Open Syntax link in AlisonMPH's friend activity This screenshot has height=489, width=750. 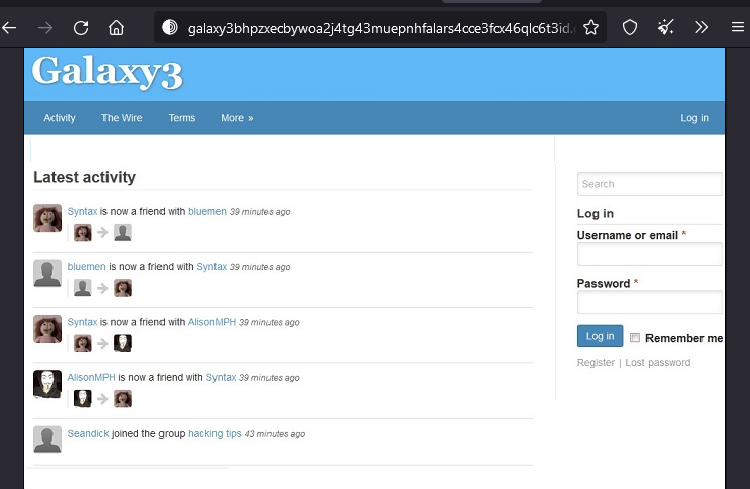pyautogui.click(x=221, y=378)
